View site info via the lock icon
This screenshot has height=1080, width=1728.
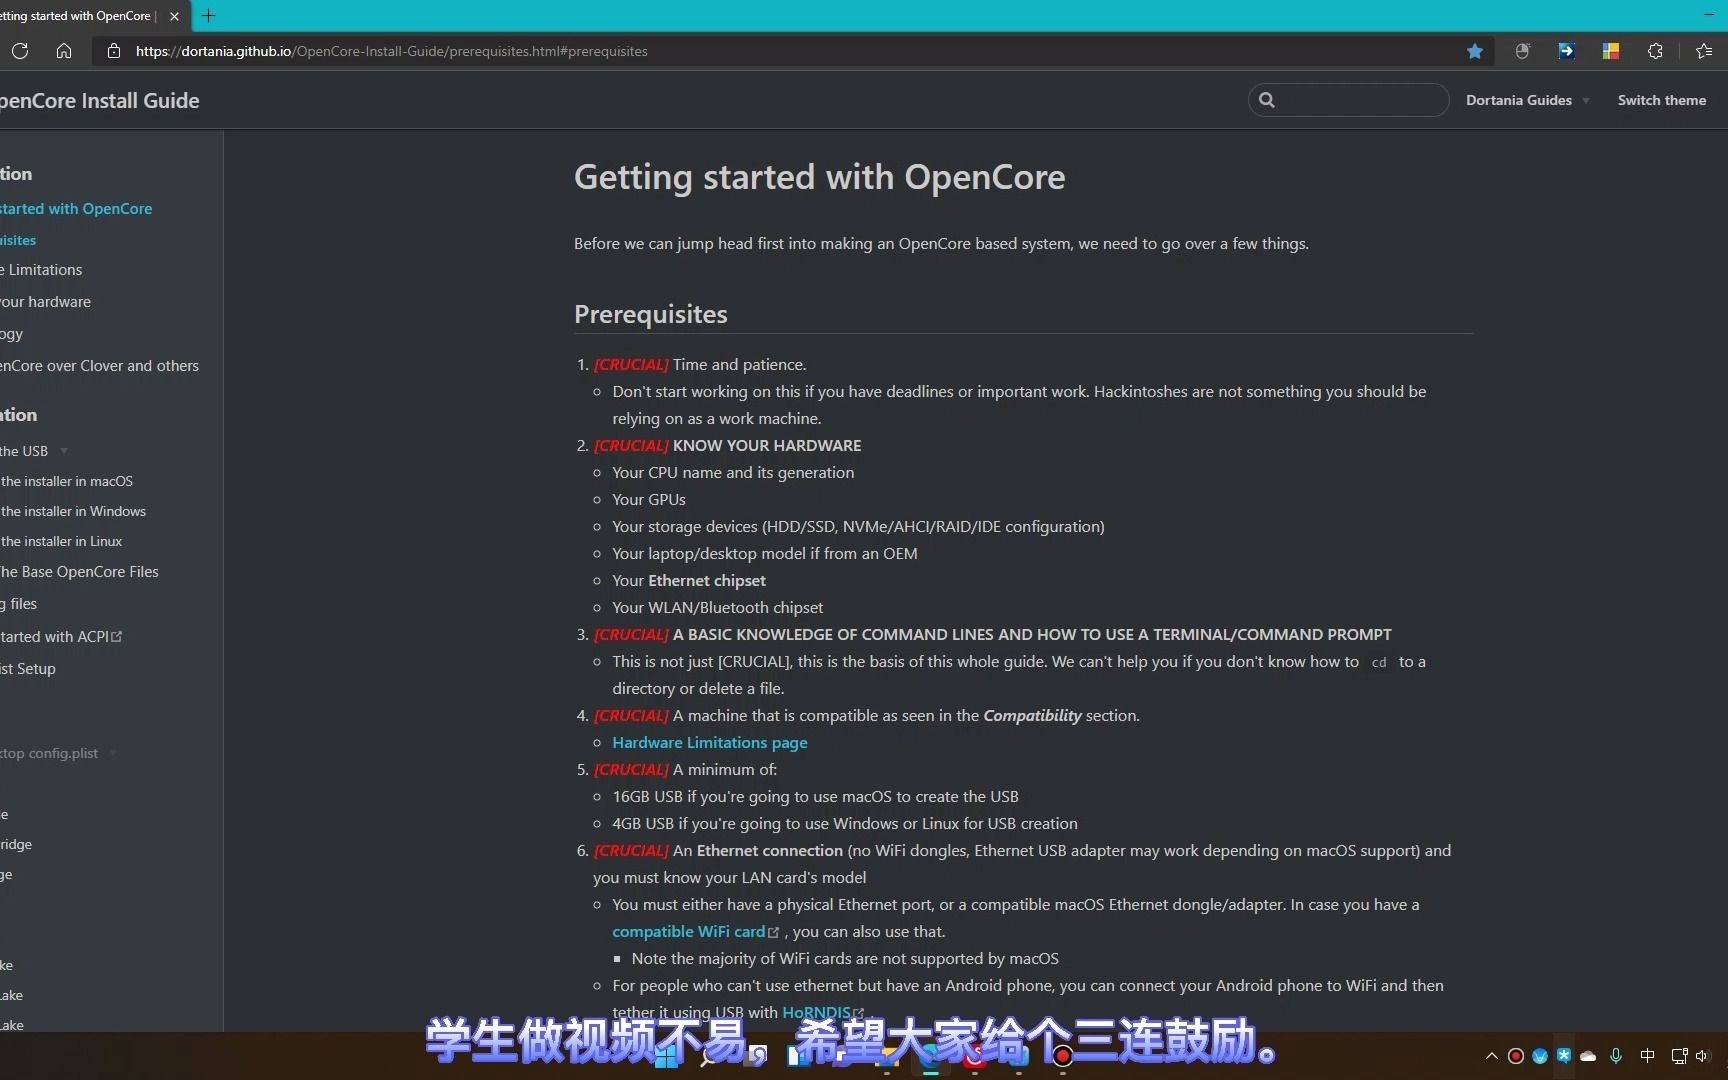tap(114, 51)
